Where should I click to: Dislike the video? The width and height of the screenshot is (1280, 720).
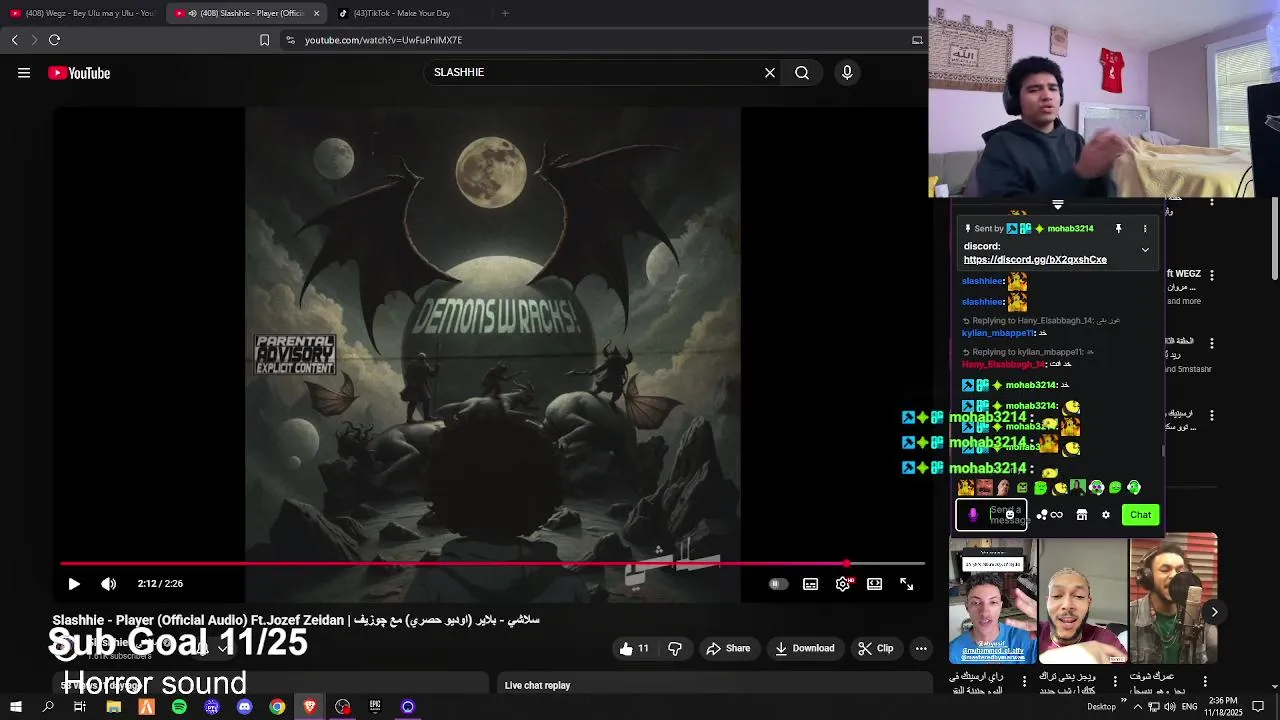tap(675, 648)
